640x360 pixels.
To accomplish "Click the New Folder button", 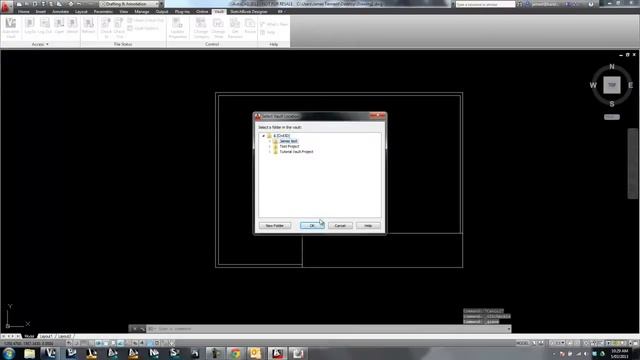I will (x=275, y=226).
